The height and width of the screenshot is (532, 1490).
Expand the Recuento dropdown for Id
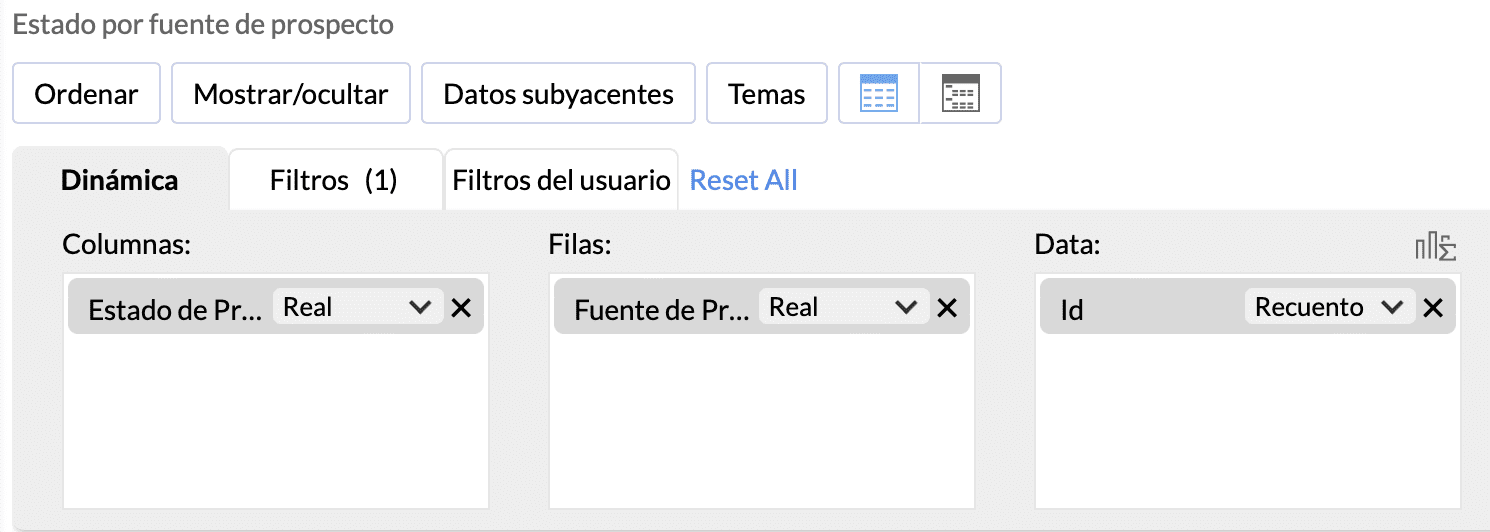1329,307
